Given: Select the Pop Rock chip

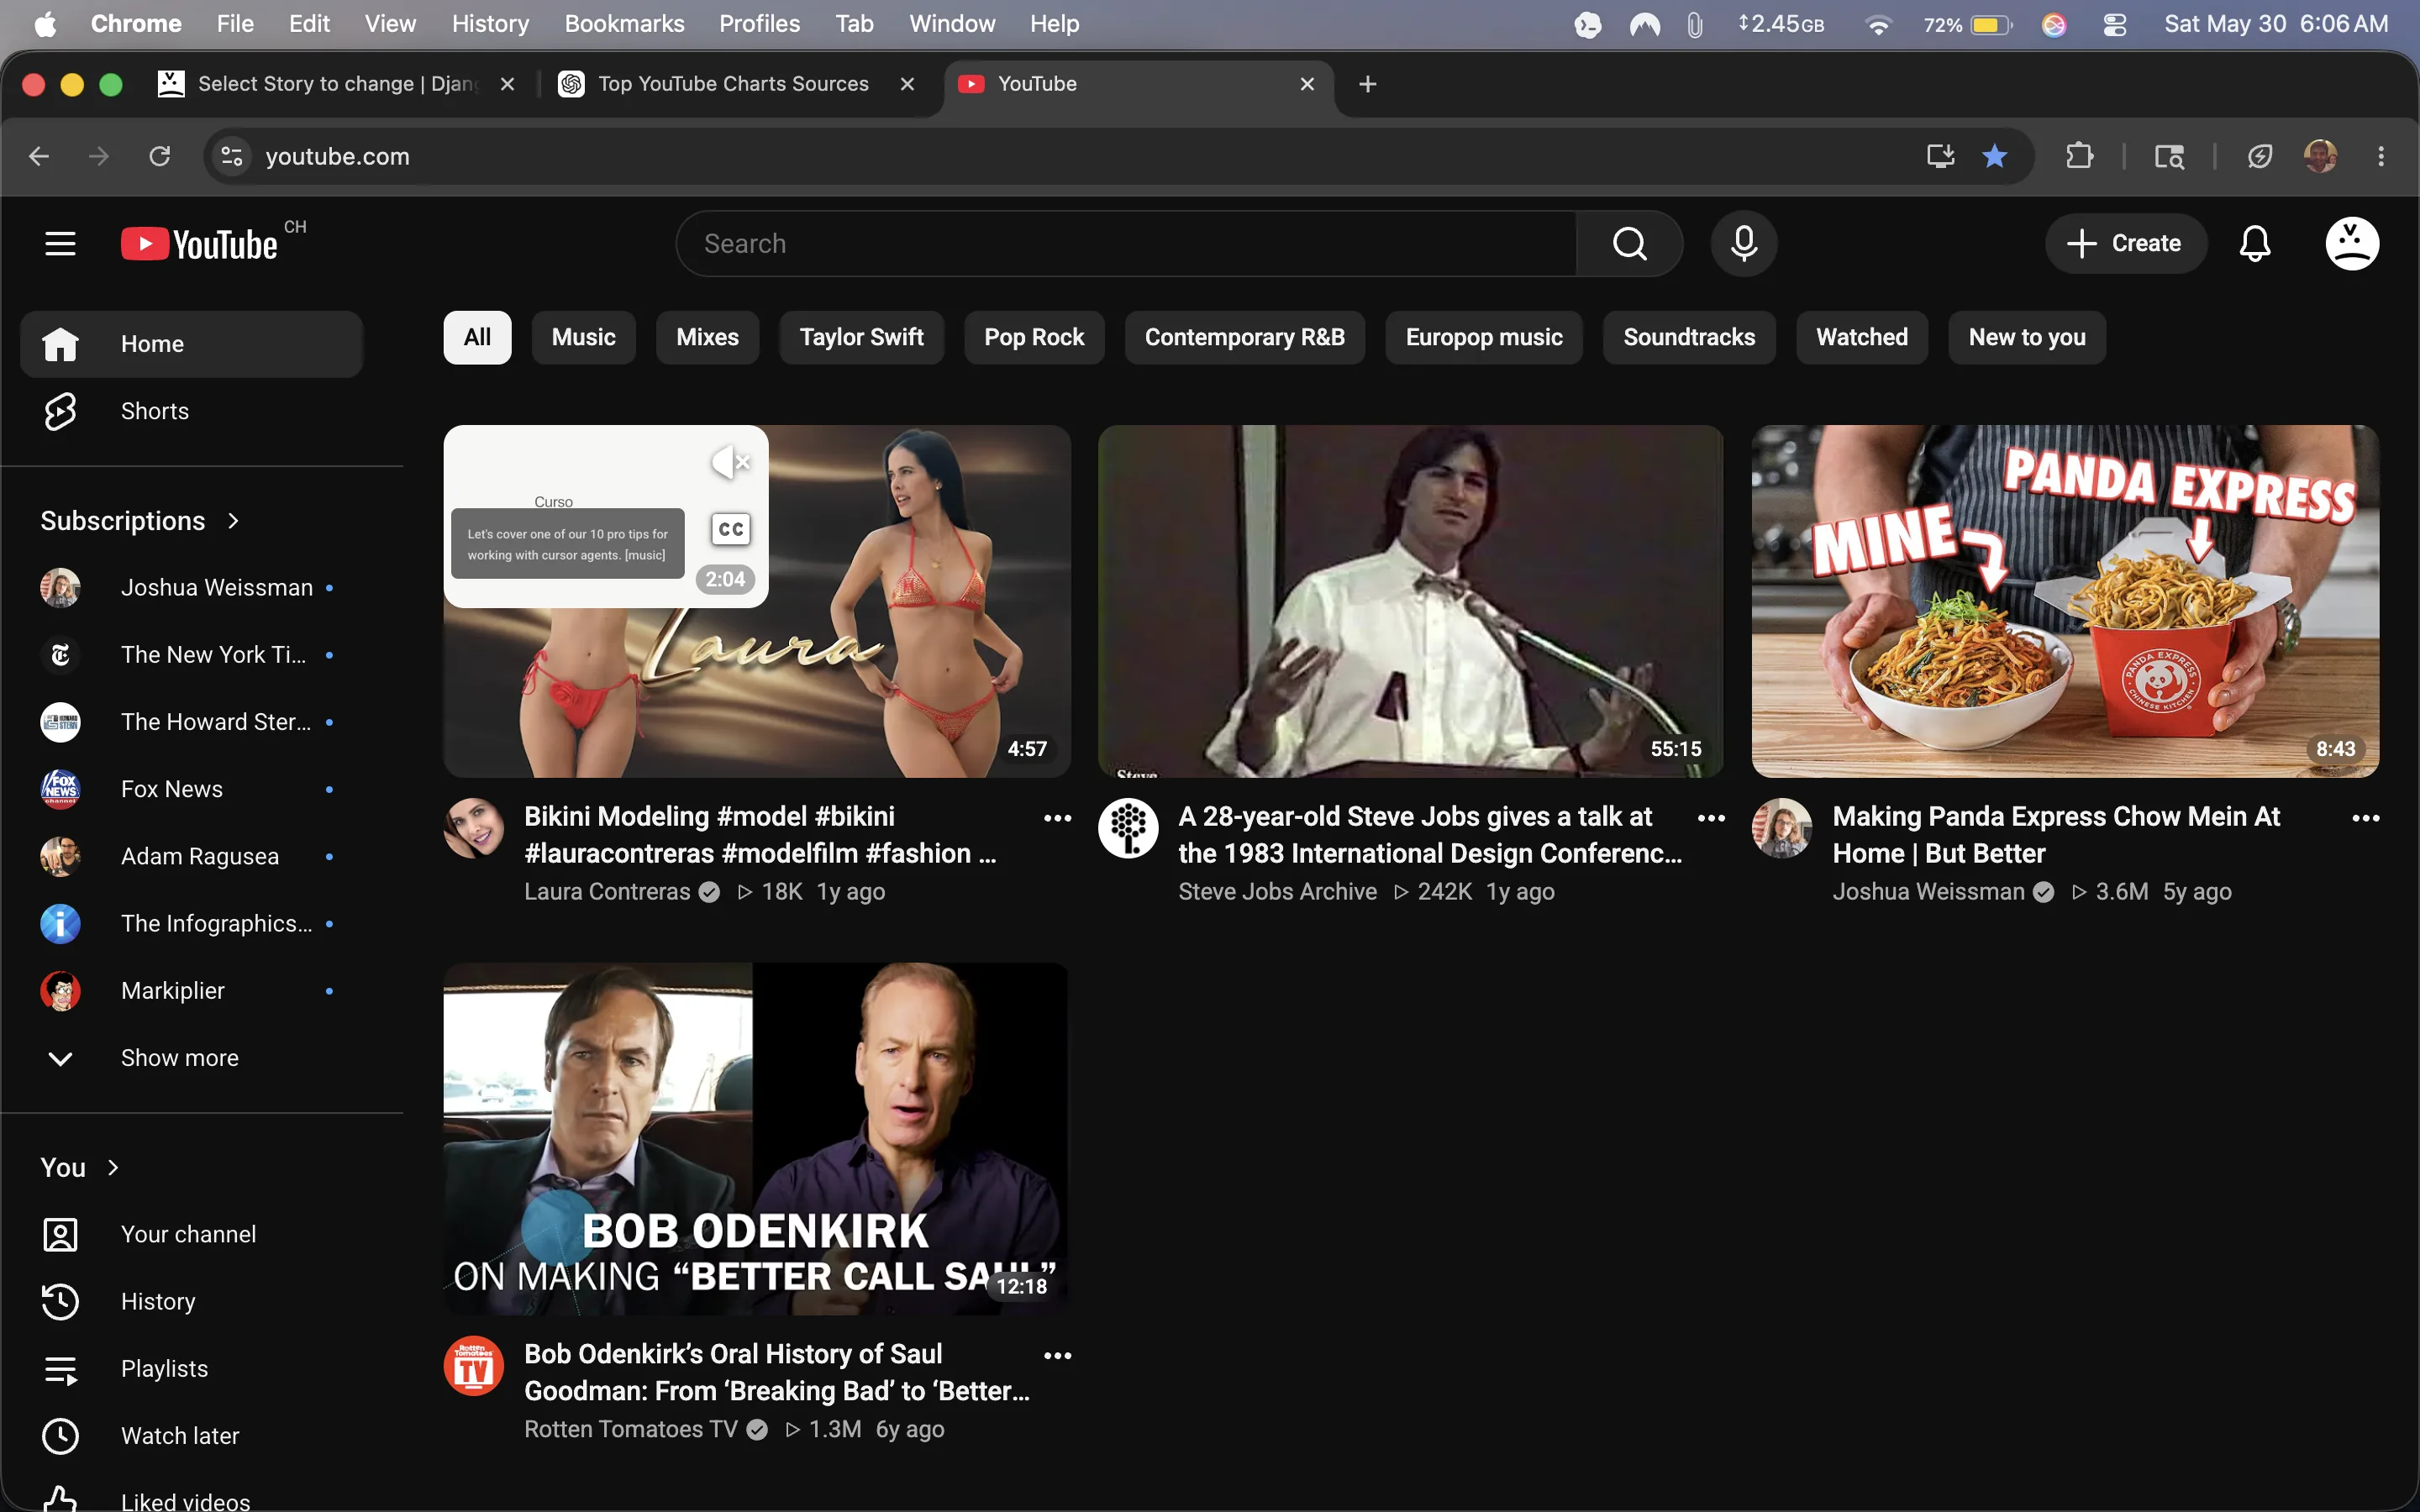Looking at the screenshot, I should 1034,337.
